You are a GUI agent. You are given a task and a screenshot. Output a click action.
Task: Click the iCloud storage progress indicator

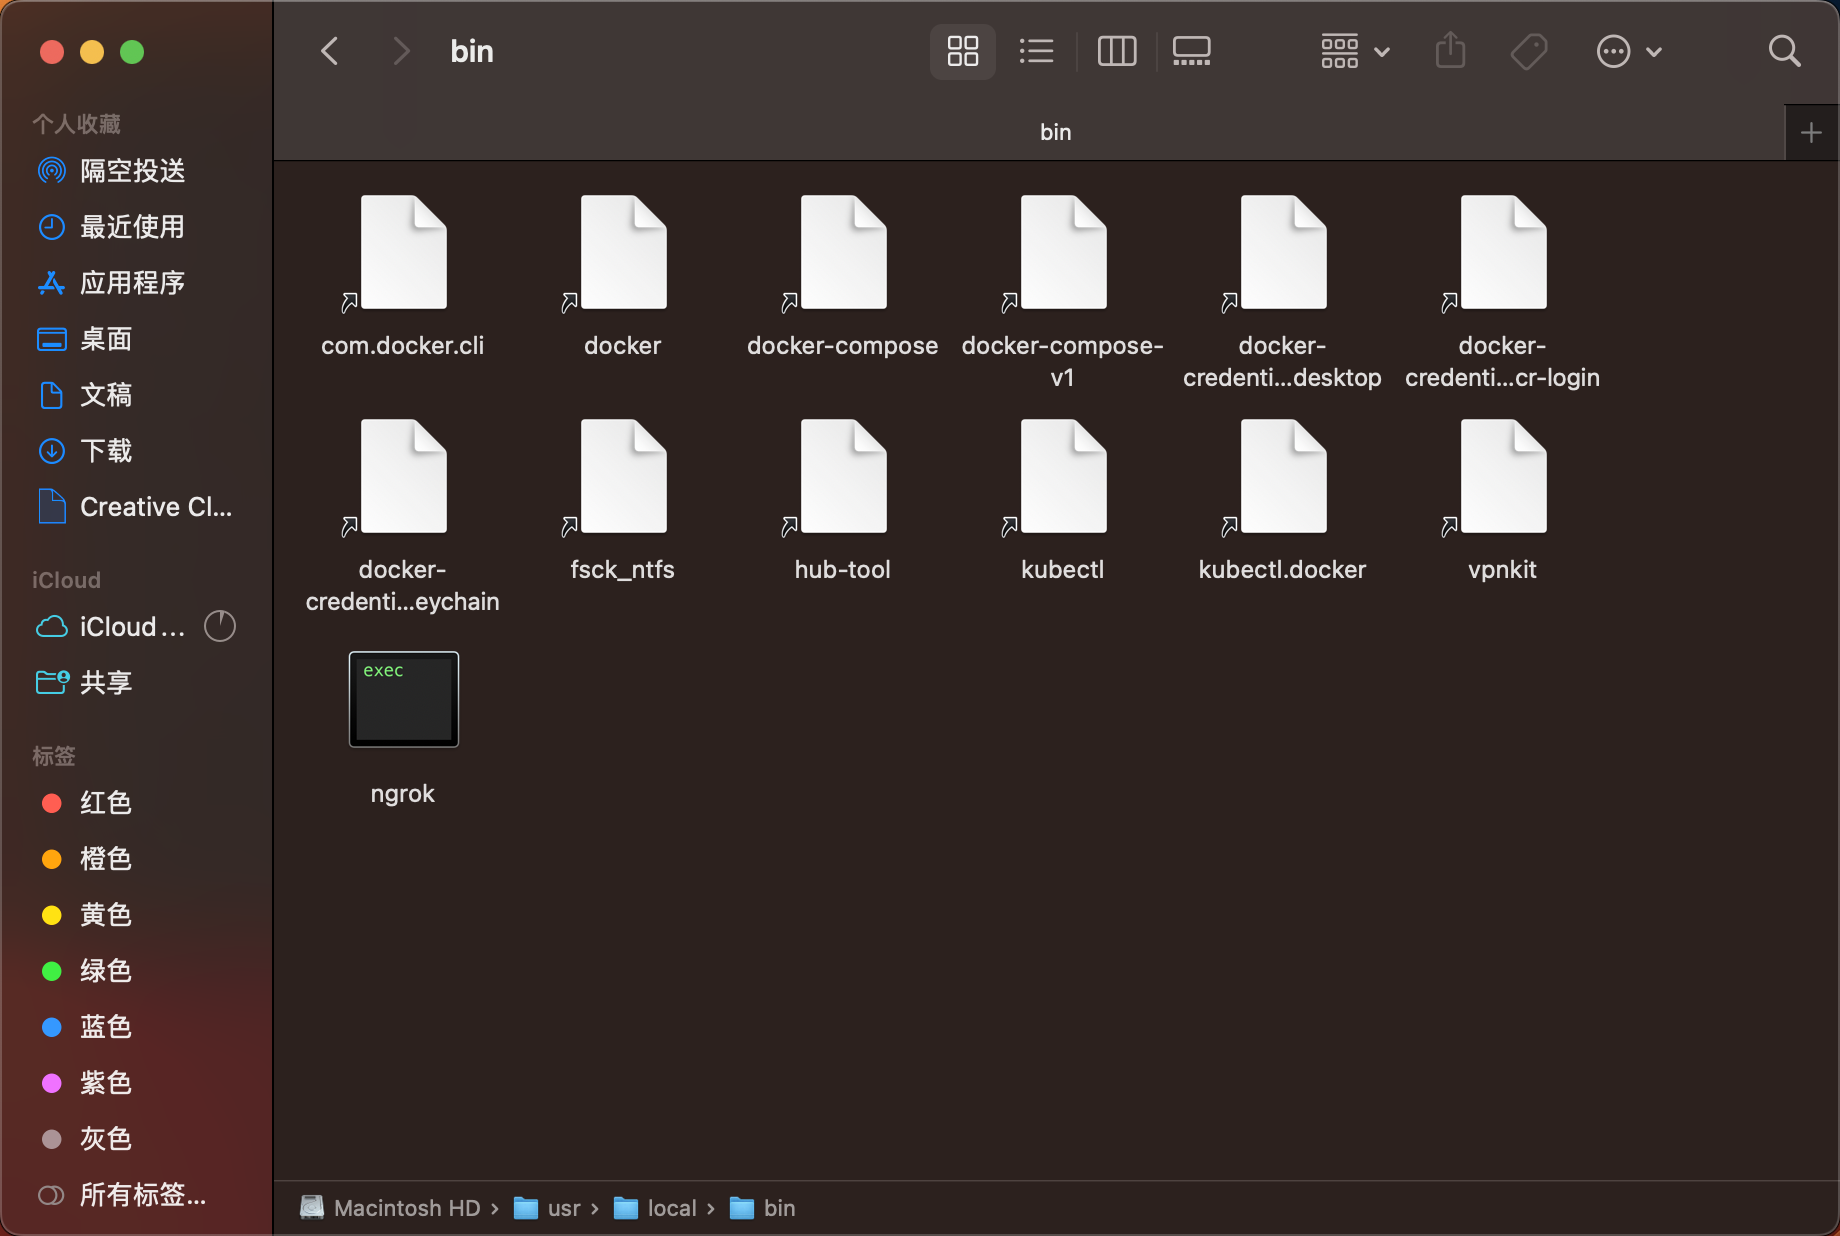(220, 626)
